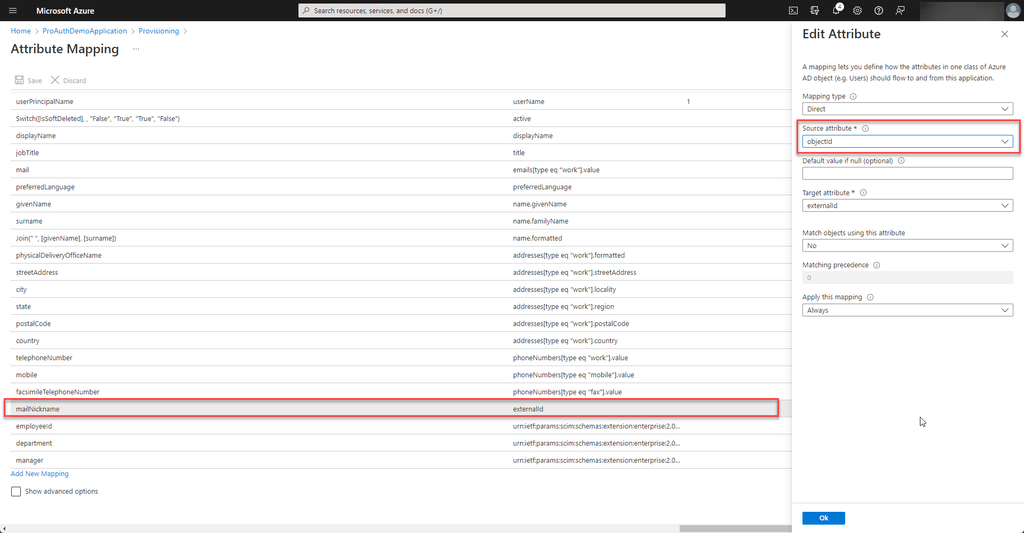Screen dimensions: 1024x533
Task: Open the Apply this mapping dropdown
Action: [x=907, y=310]
